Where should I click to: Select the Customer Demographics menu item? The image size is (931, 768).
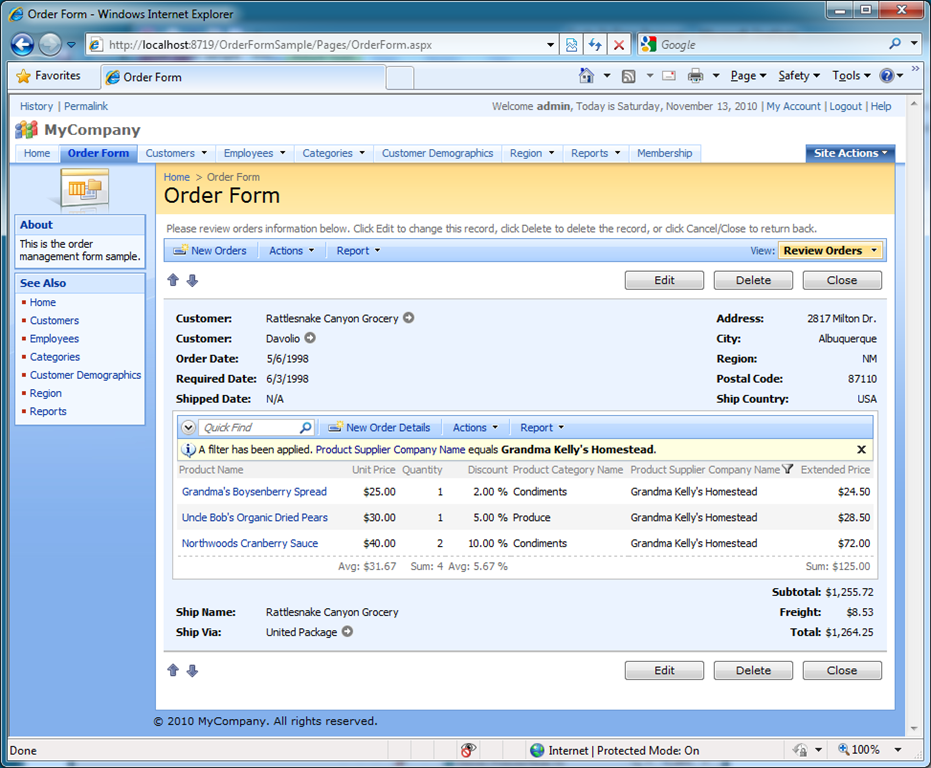tap(437, 153)
